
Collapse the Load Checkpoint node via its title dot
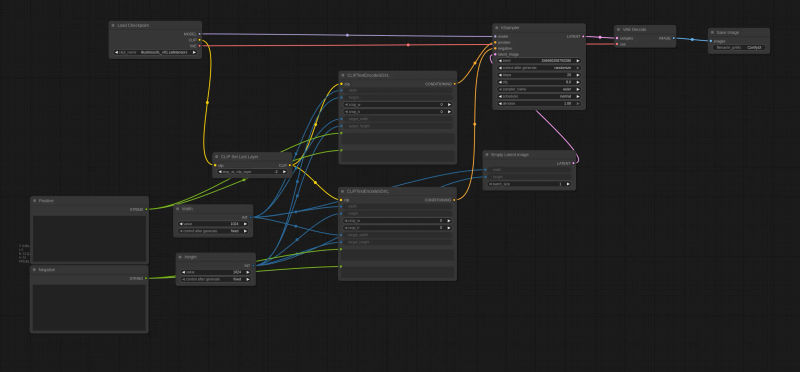113,25
